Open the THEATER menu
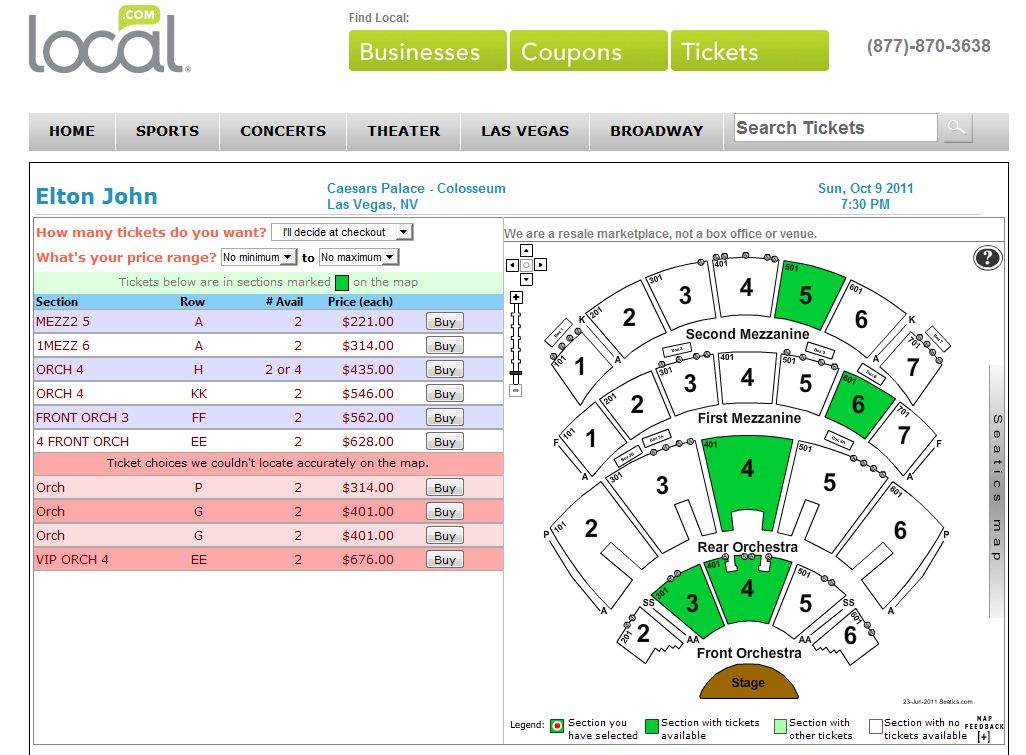1026x755 pixels. [404, 131]
